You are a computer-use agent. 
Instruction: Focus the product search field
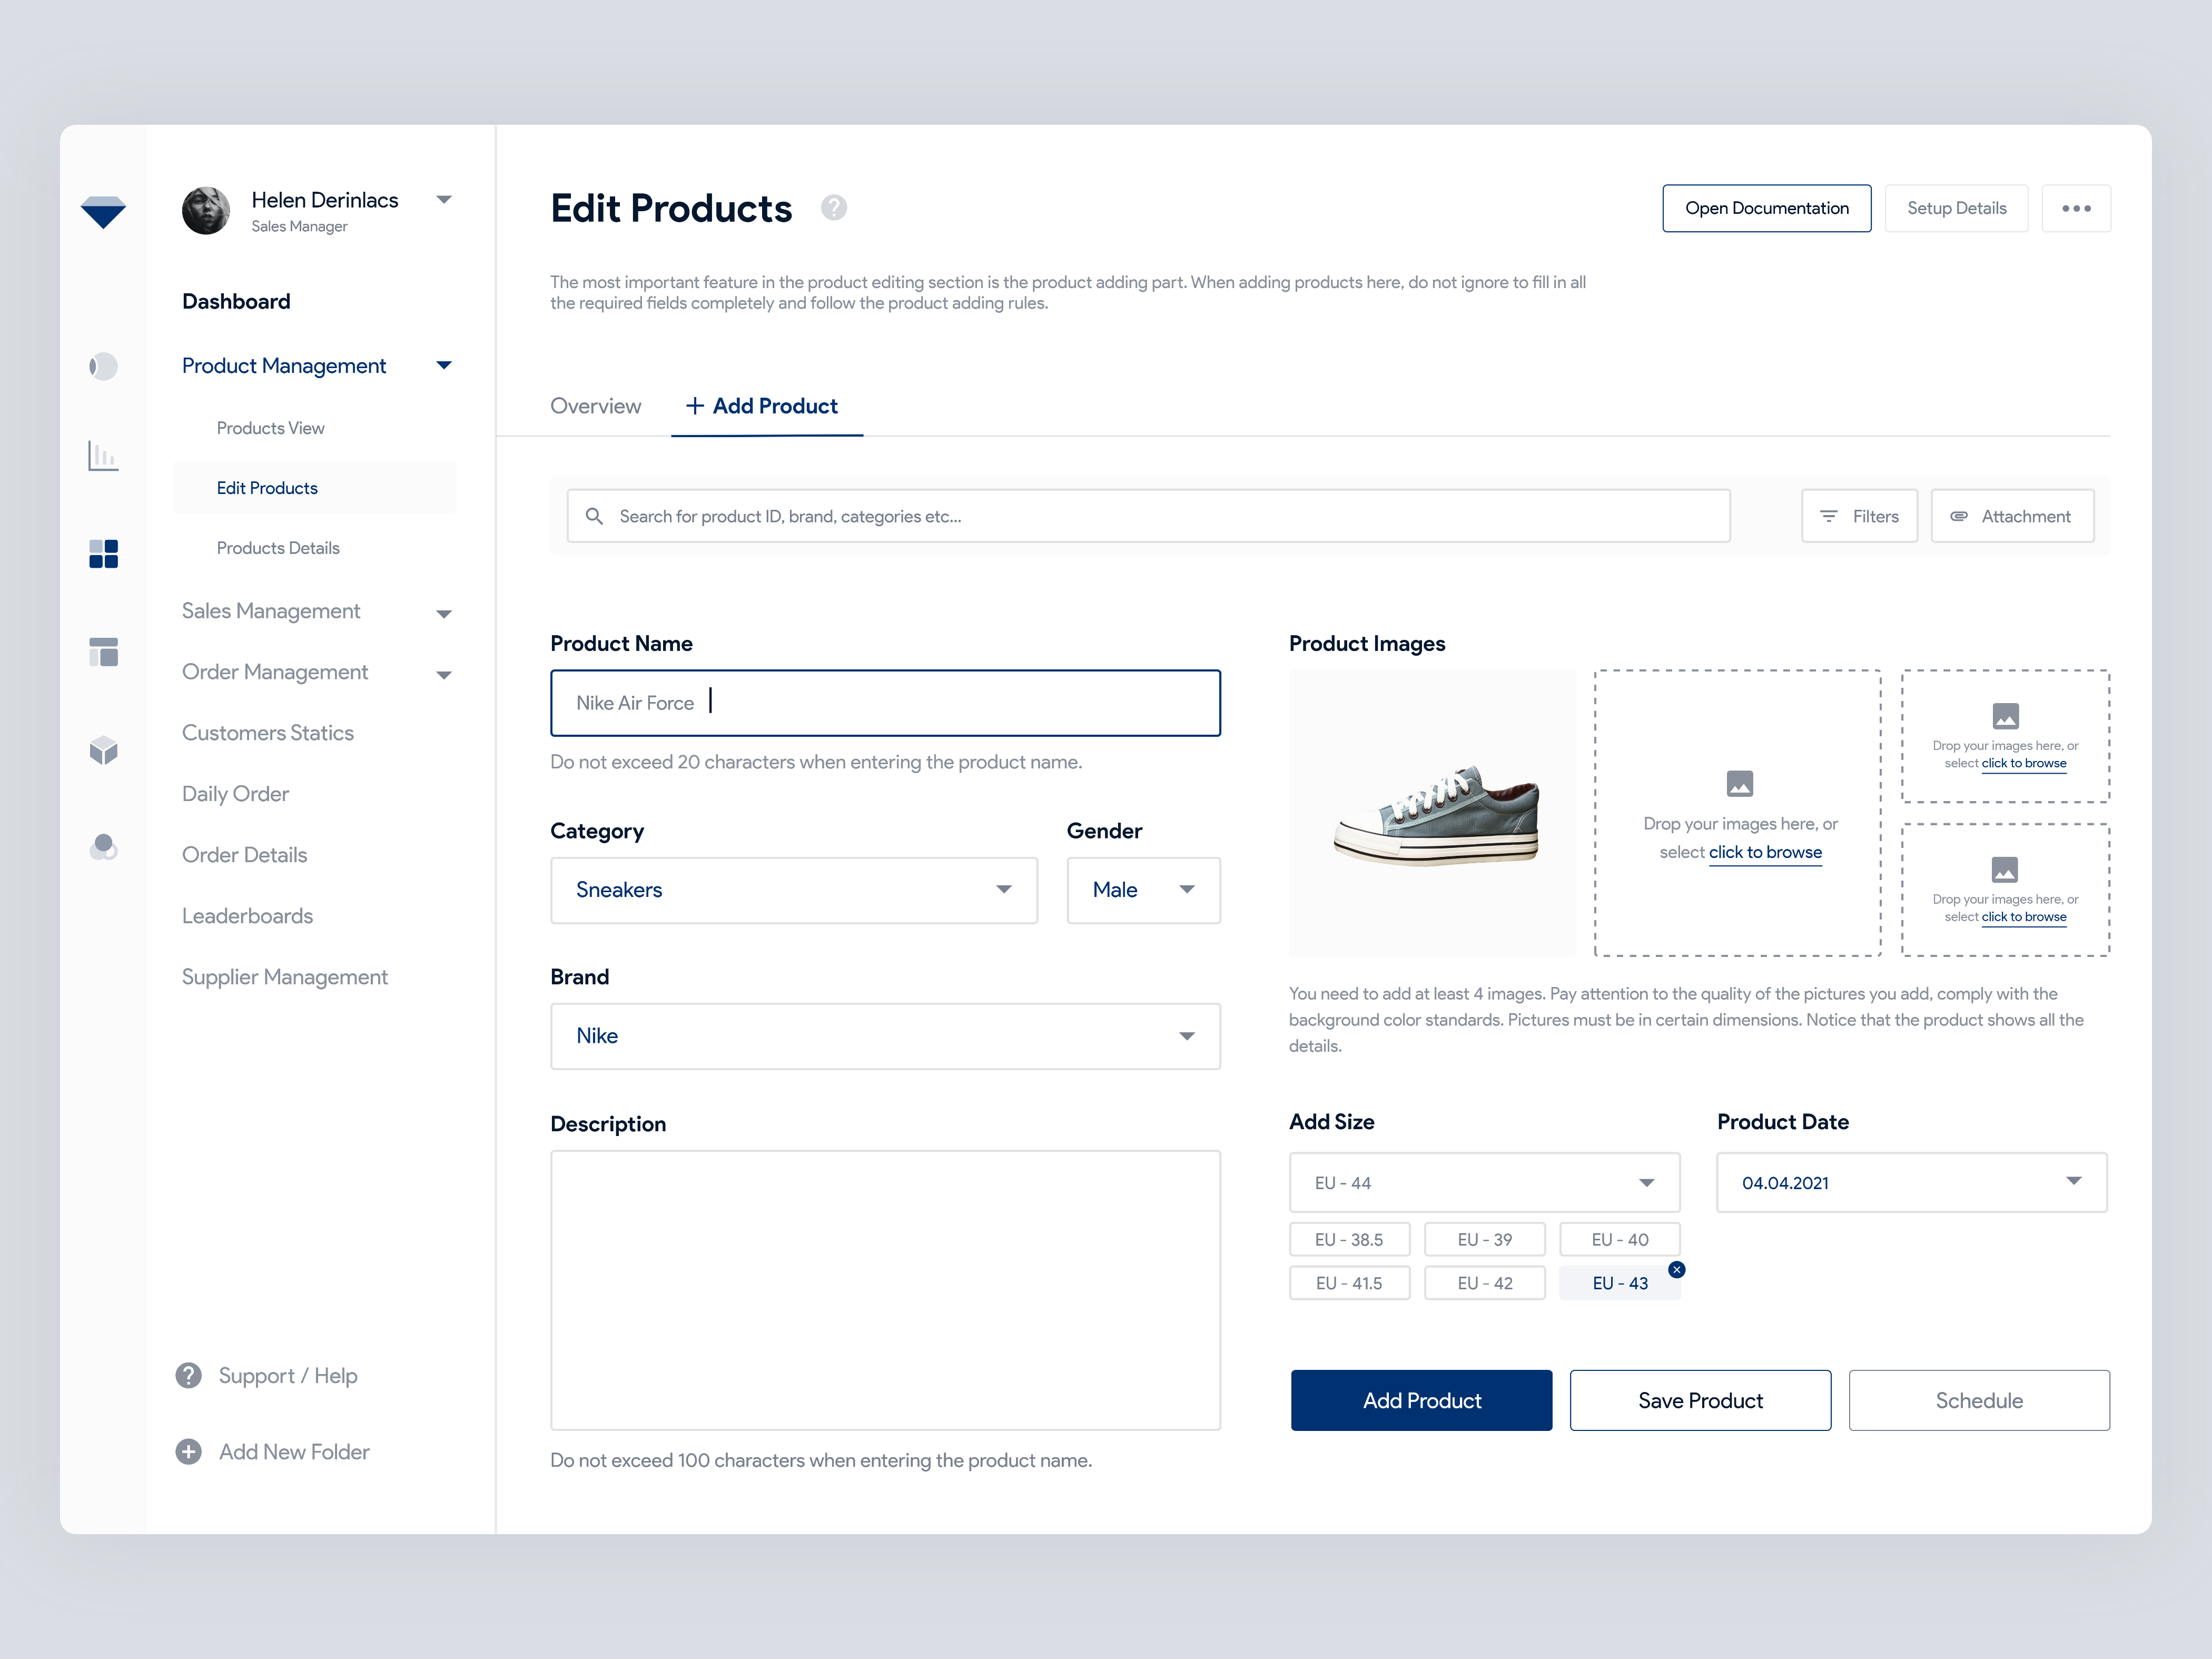(1148, 516)
